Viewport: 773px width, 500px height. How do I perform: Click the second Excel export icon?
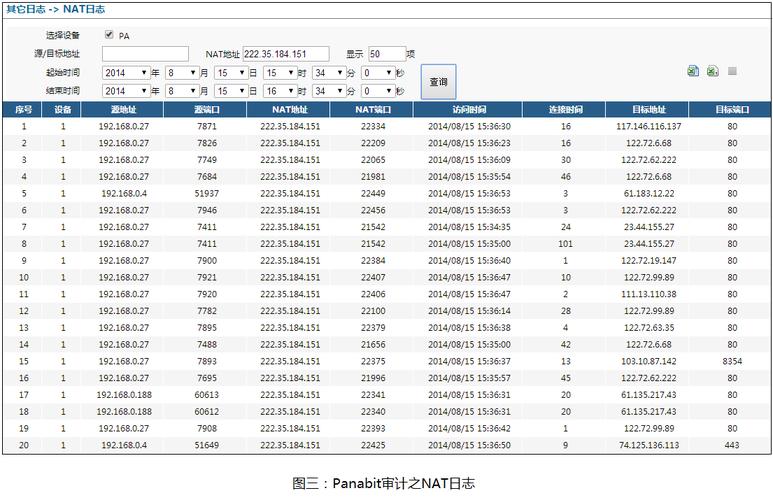712,71
